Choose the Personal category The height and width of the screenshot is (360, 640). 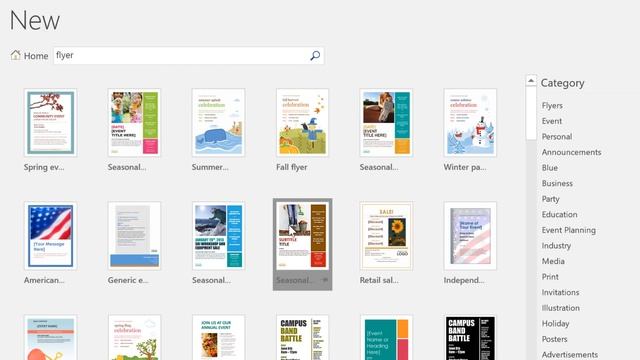(x=557, y=137)
